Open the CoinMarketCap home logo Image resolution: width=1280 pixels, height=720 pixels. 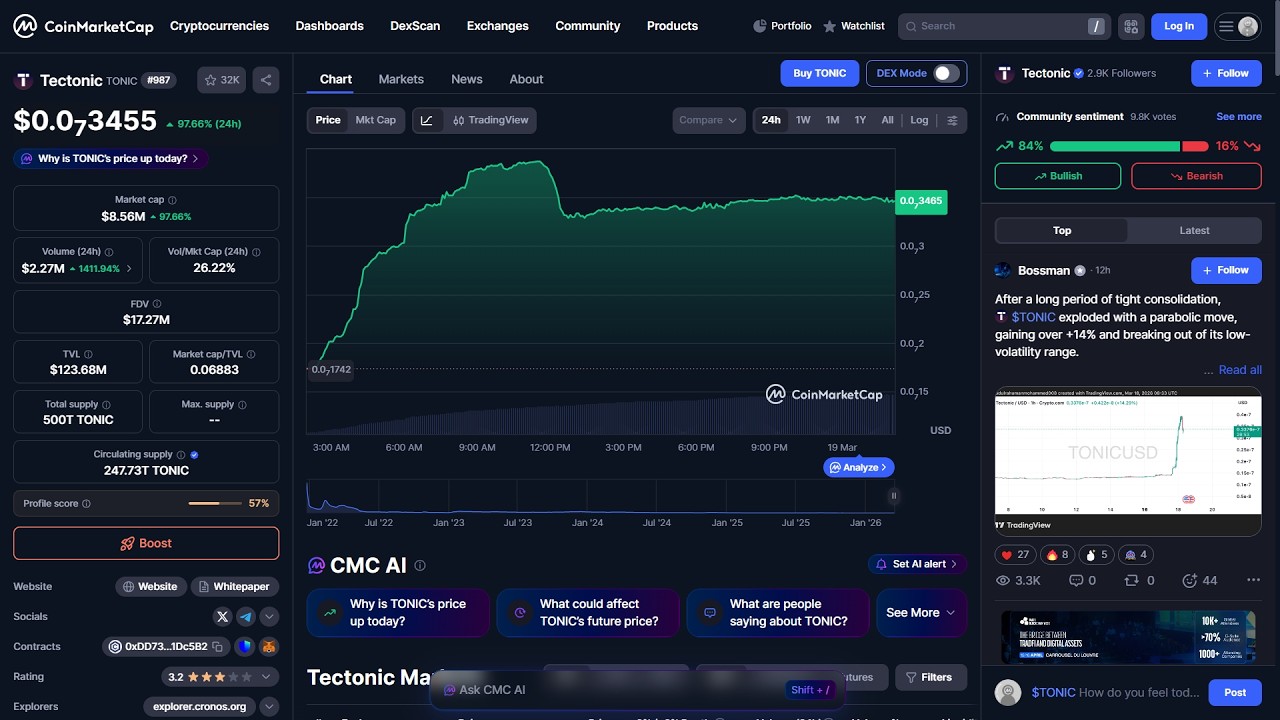click(83, 26)
